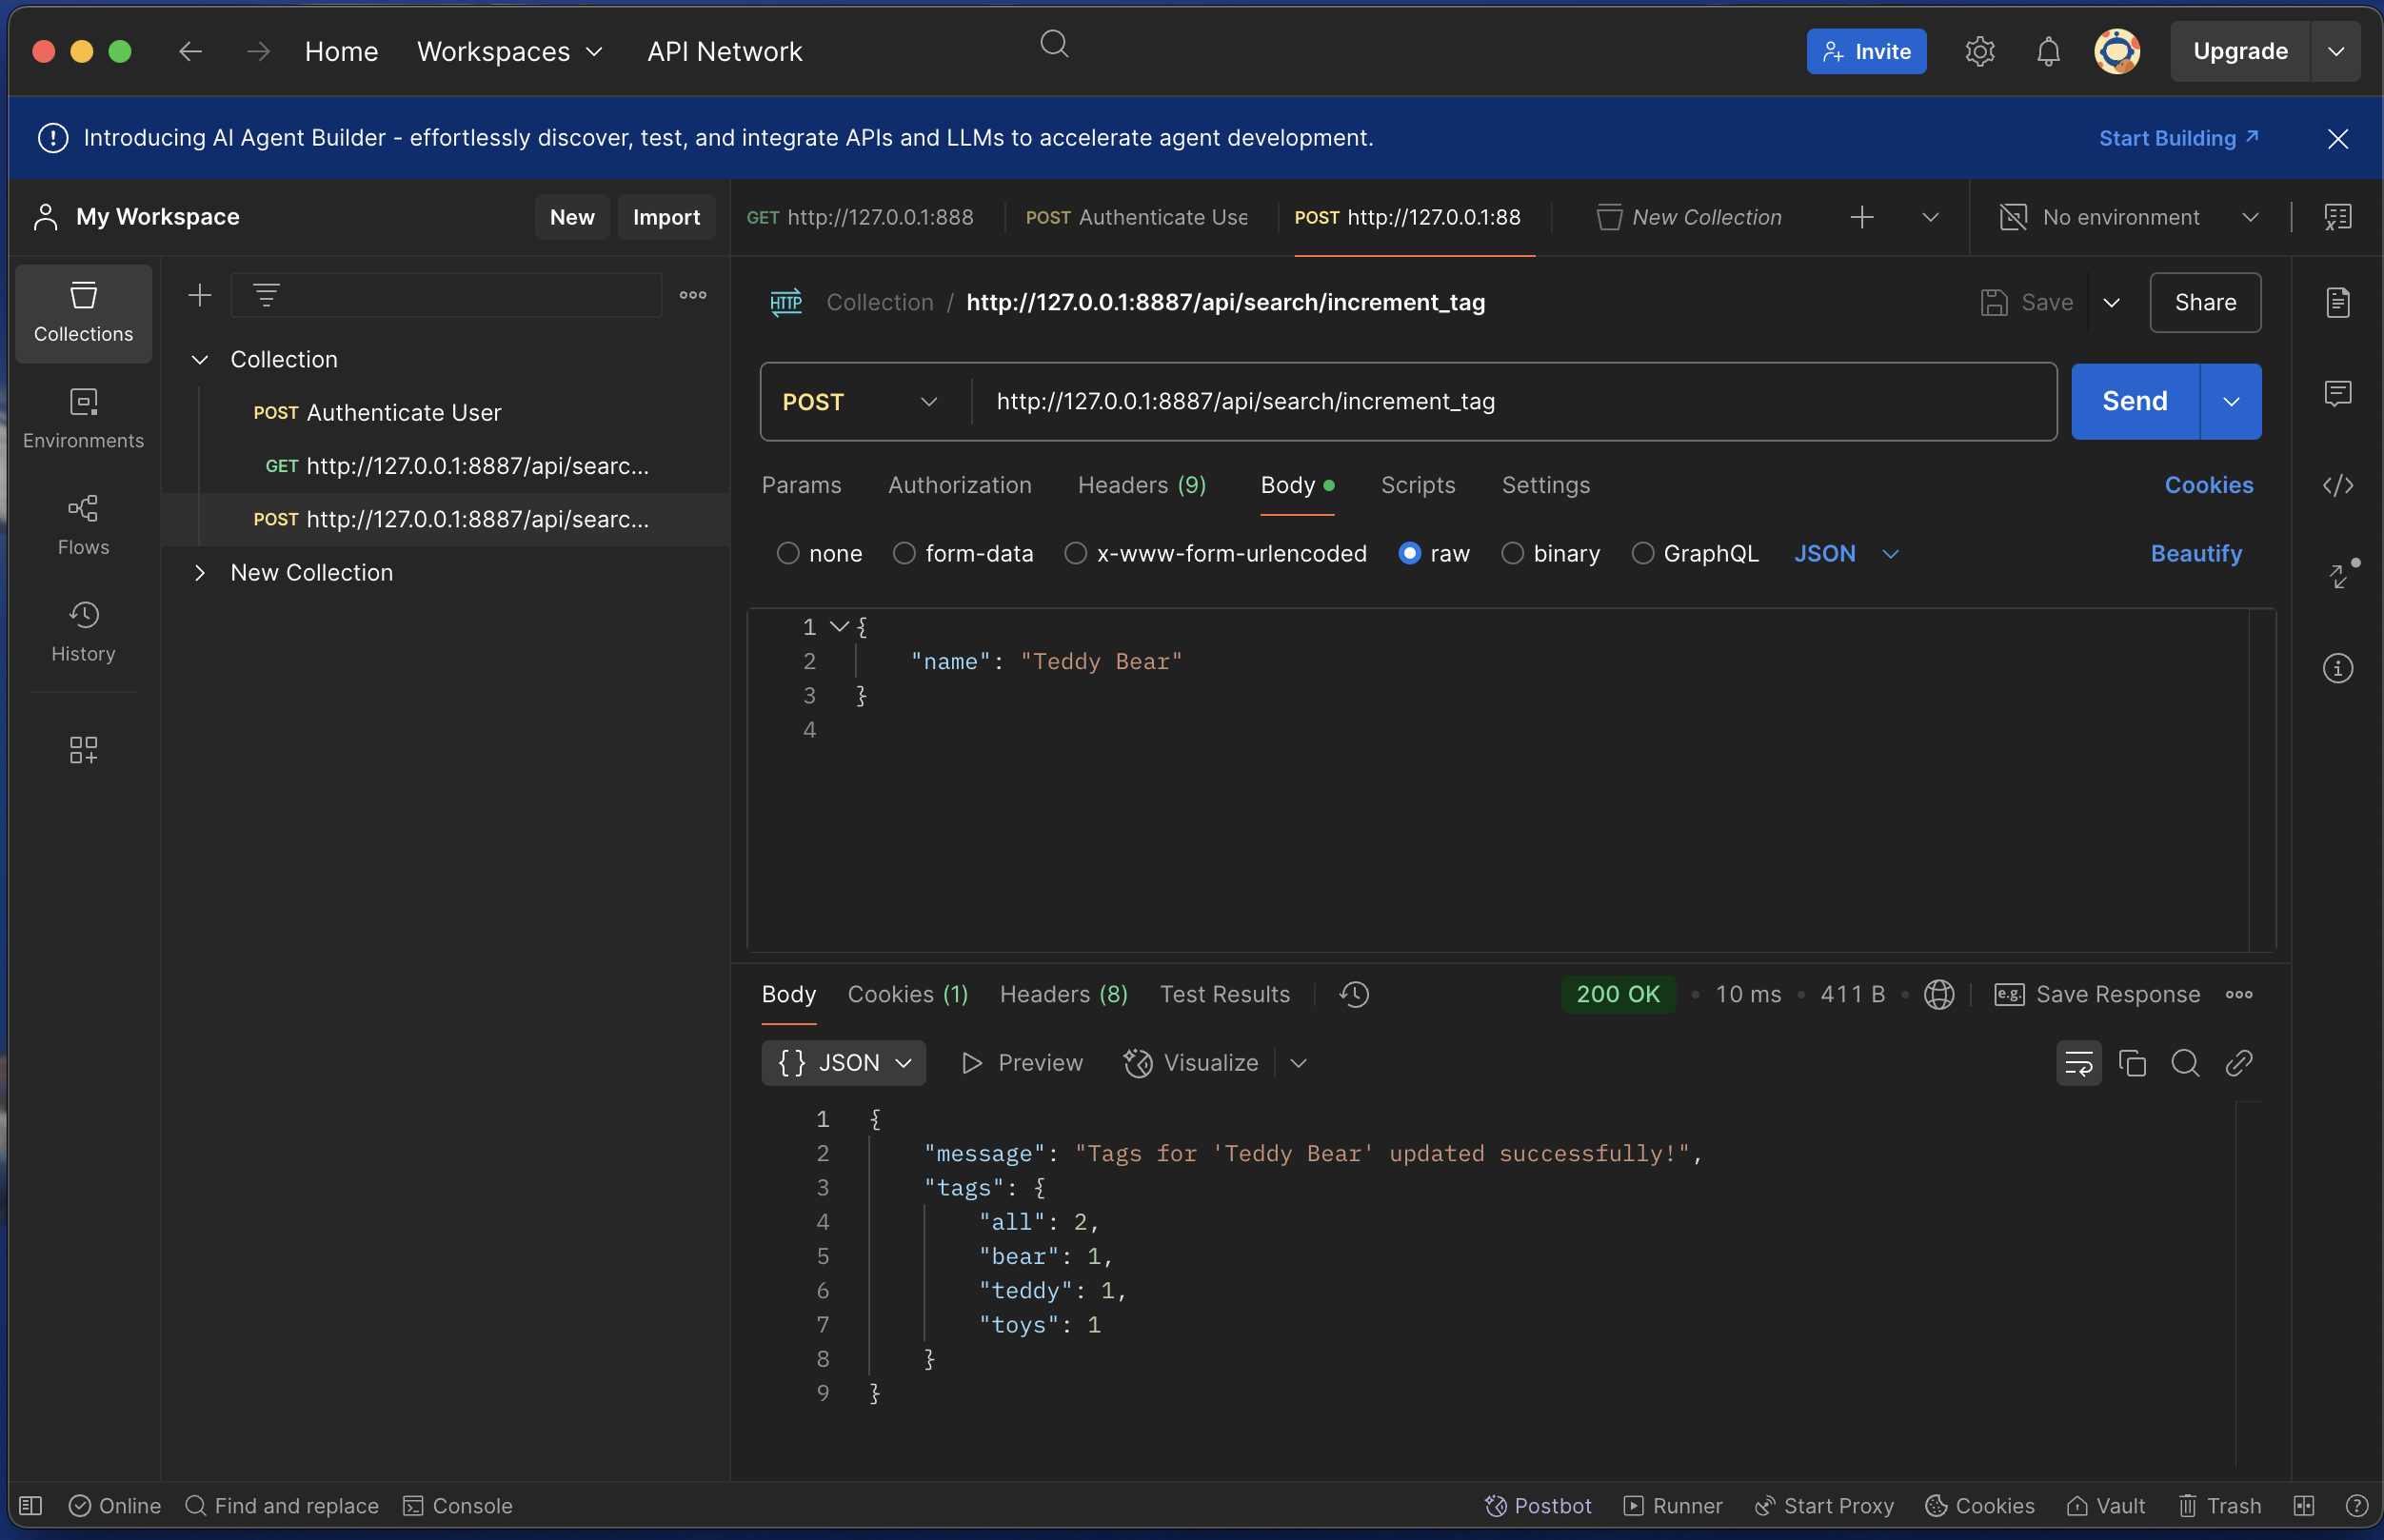This screenshot has height=1540, width=2384.
Task: Open the documentation icon in right sidebar
Action: point(2337,302)
